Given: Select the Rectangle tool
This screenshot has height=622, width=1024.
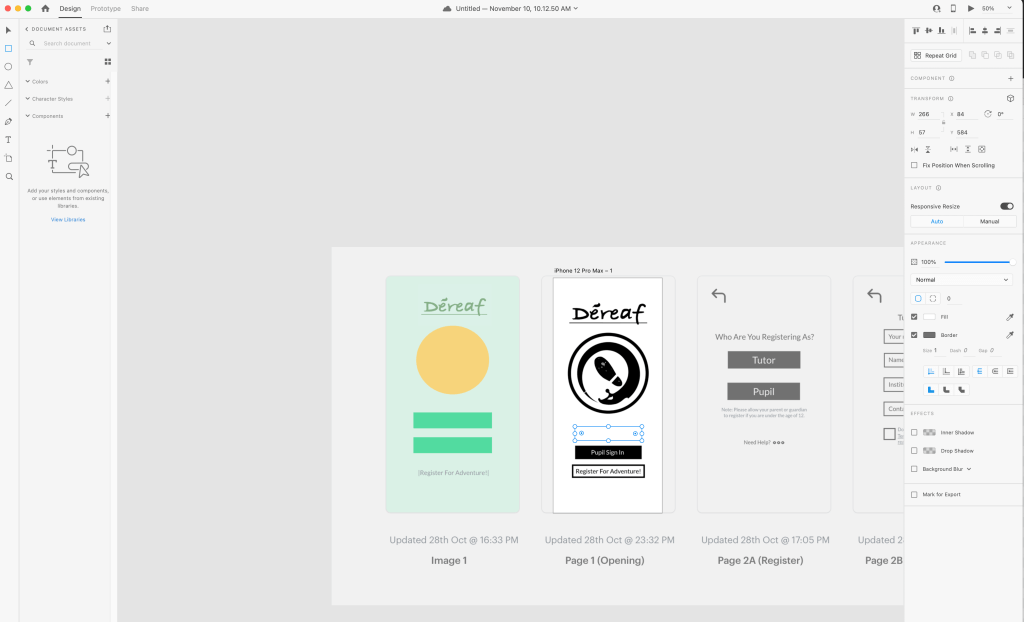Looking at the screenshot, I should tap(9, 48).
